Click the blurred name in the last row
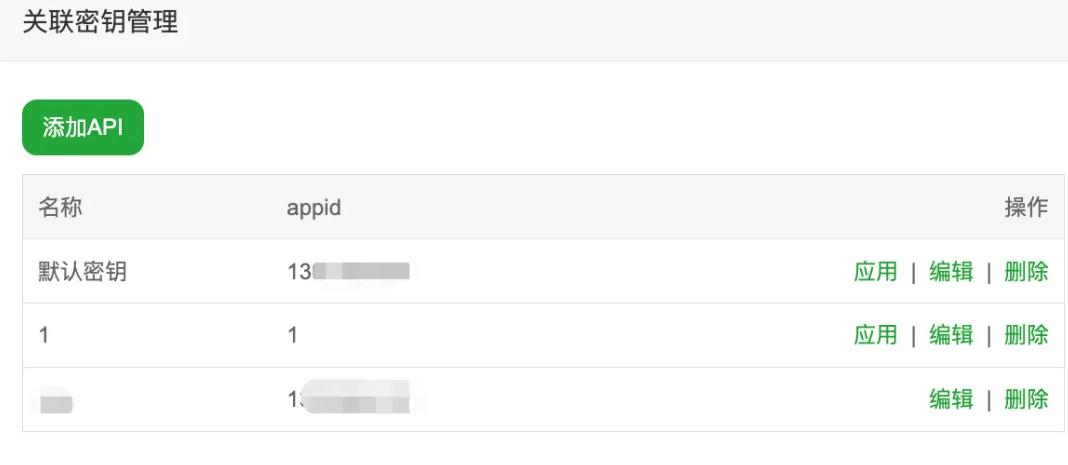 click(x=56, y=402)
